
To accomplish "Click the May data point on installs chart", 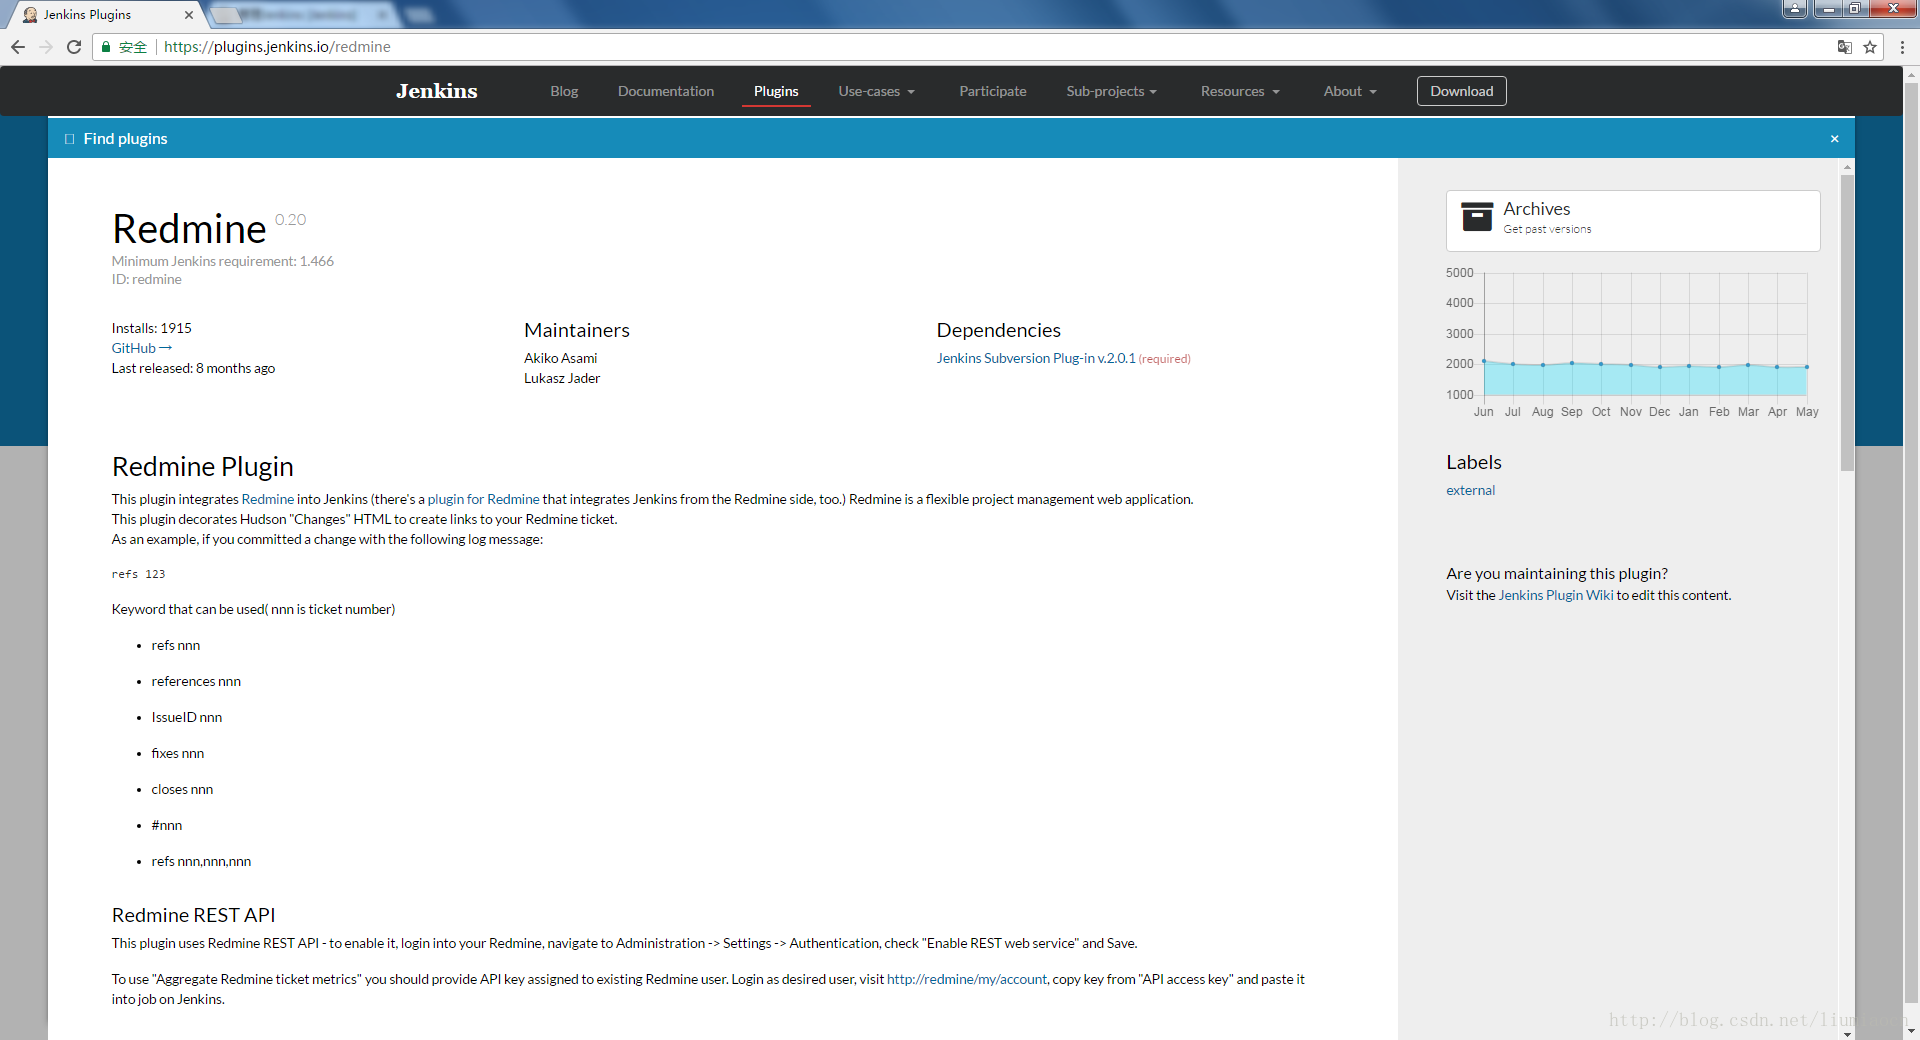I will (x=1806, y=367).
